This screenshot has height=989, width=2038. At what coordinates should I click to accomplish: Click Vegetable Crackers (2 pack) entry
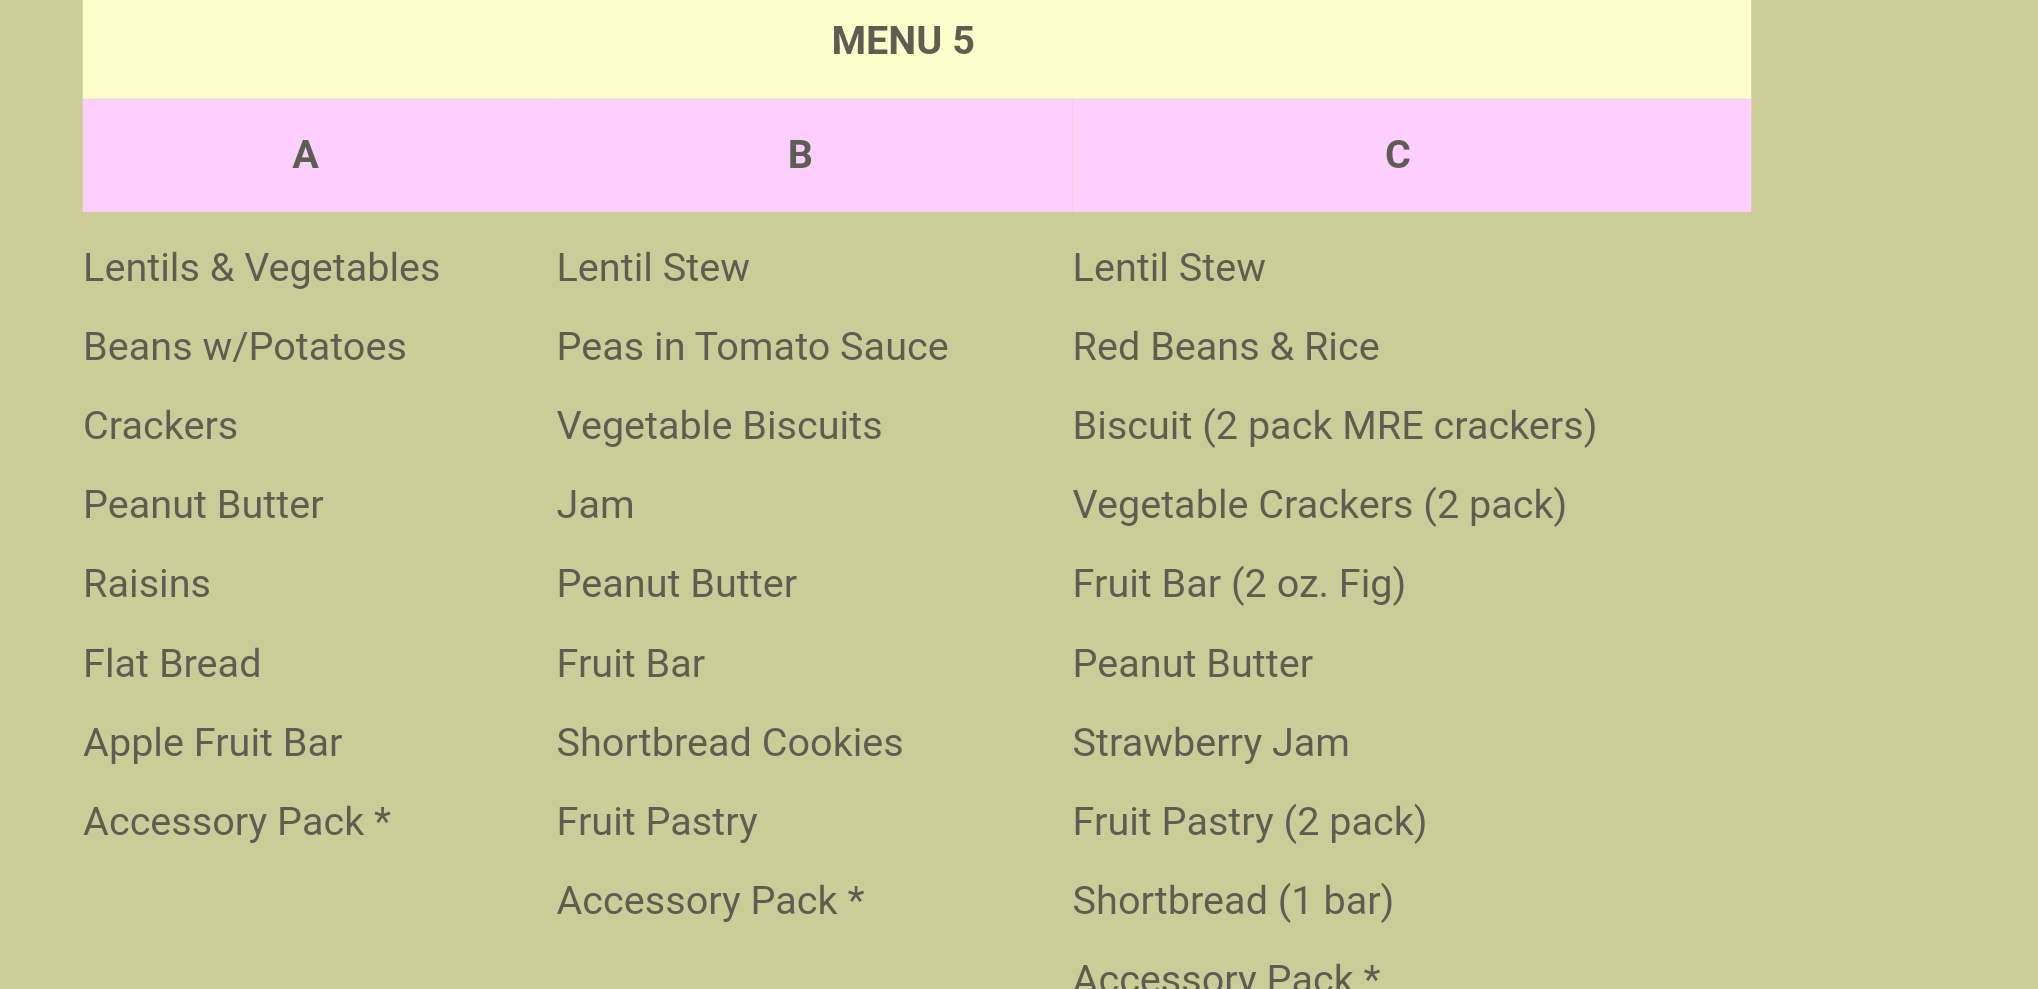pyautogui.click(x=1320, y=505)
